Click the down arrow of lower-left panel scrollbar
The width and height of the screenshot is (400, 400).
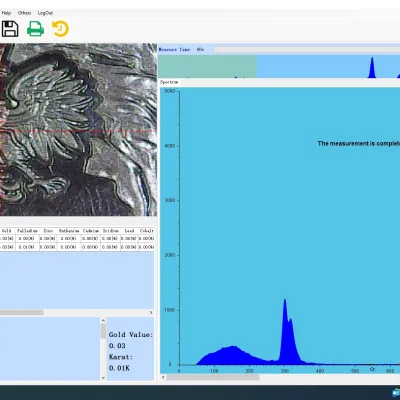(x=103, y=378)
